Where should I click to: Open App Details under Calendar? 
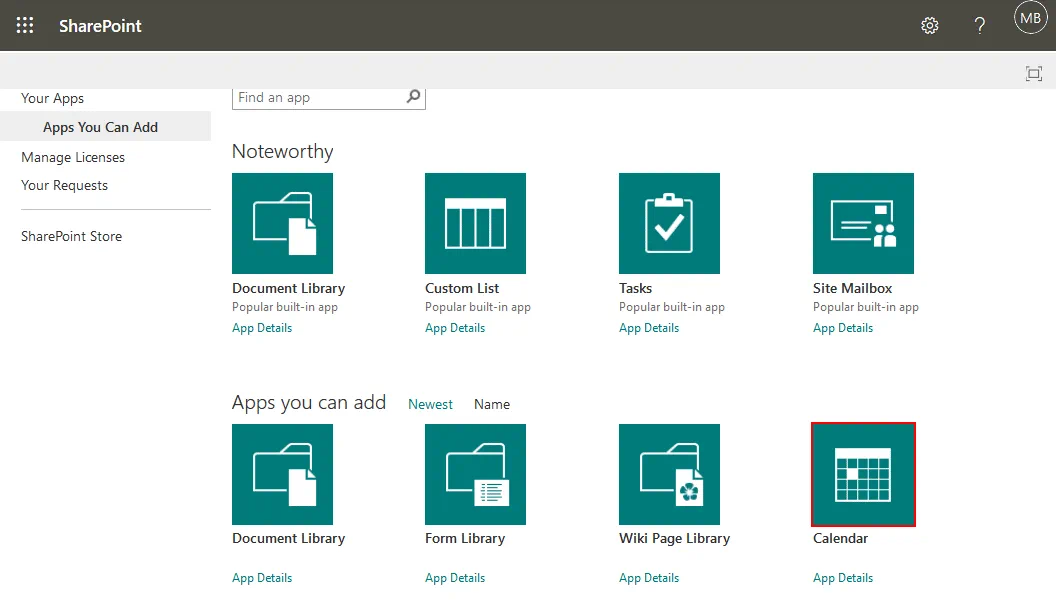[x=843, y=578]
